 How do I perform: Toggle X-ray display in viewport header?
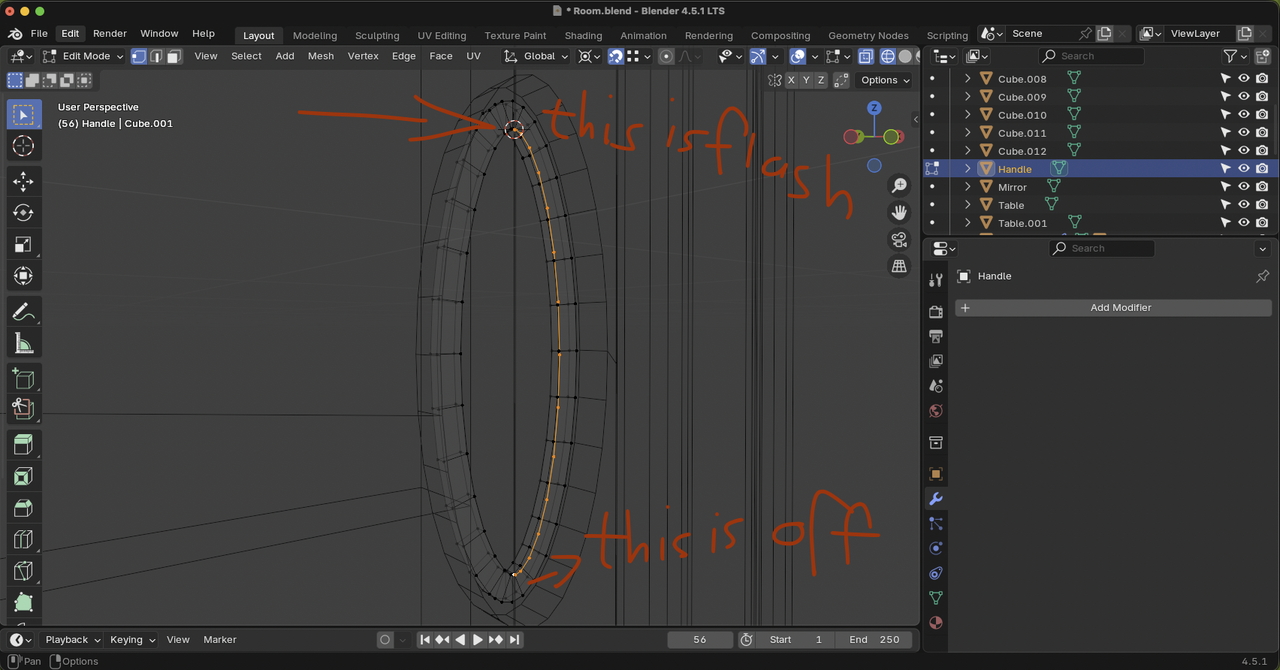866,56
